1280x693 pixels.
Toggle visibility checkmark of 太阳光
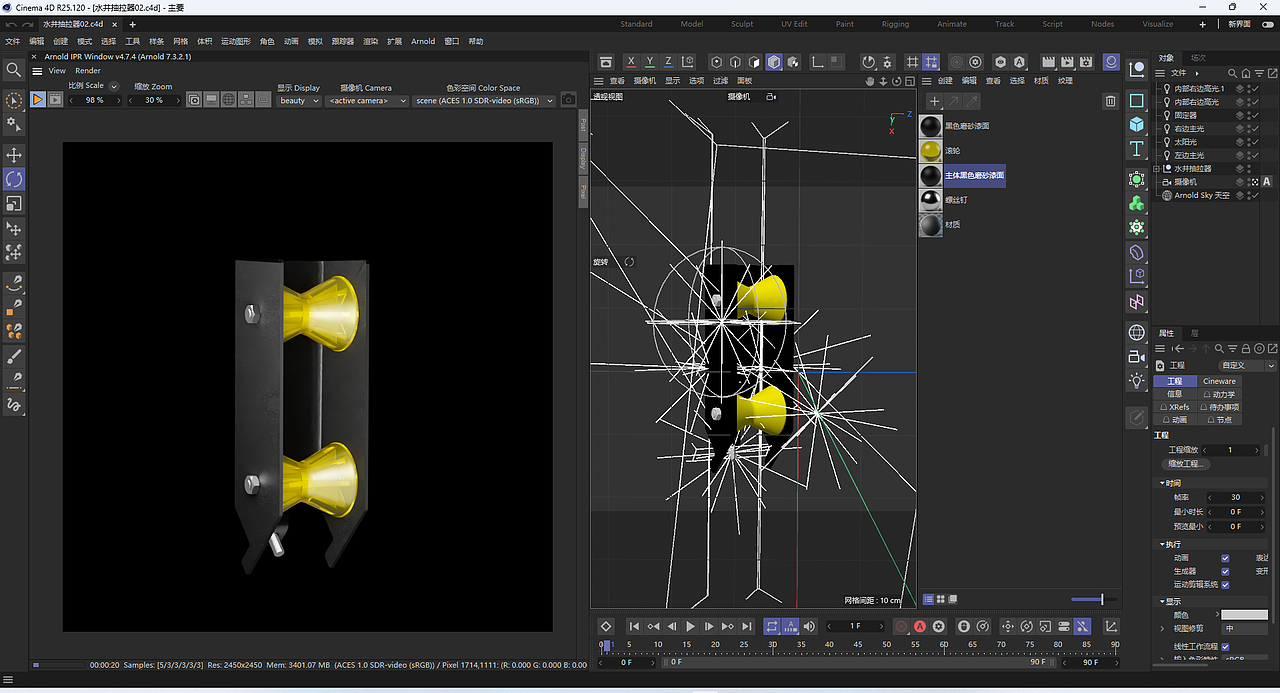[1253, 142]
